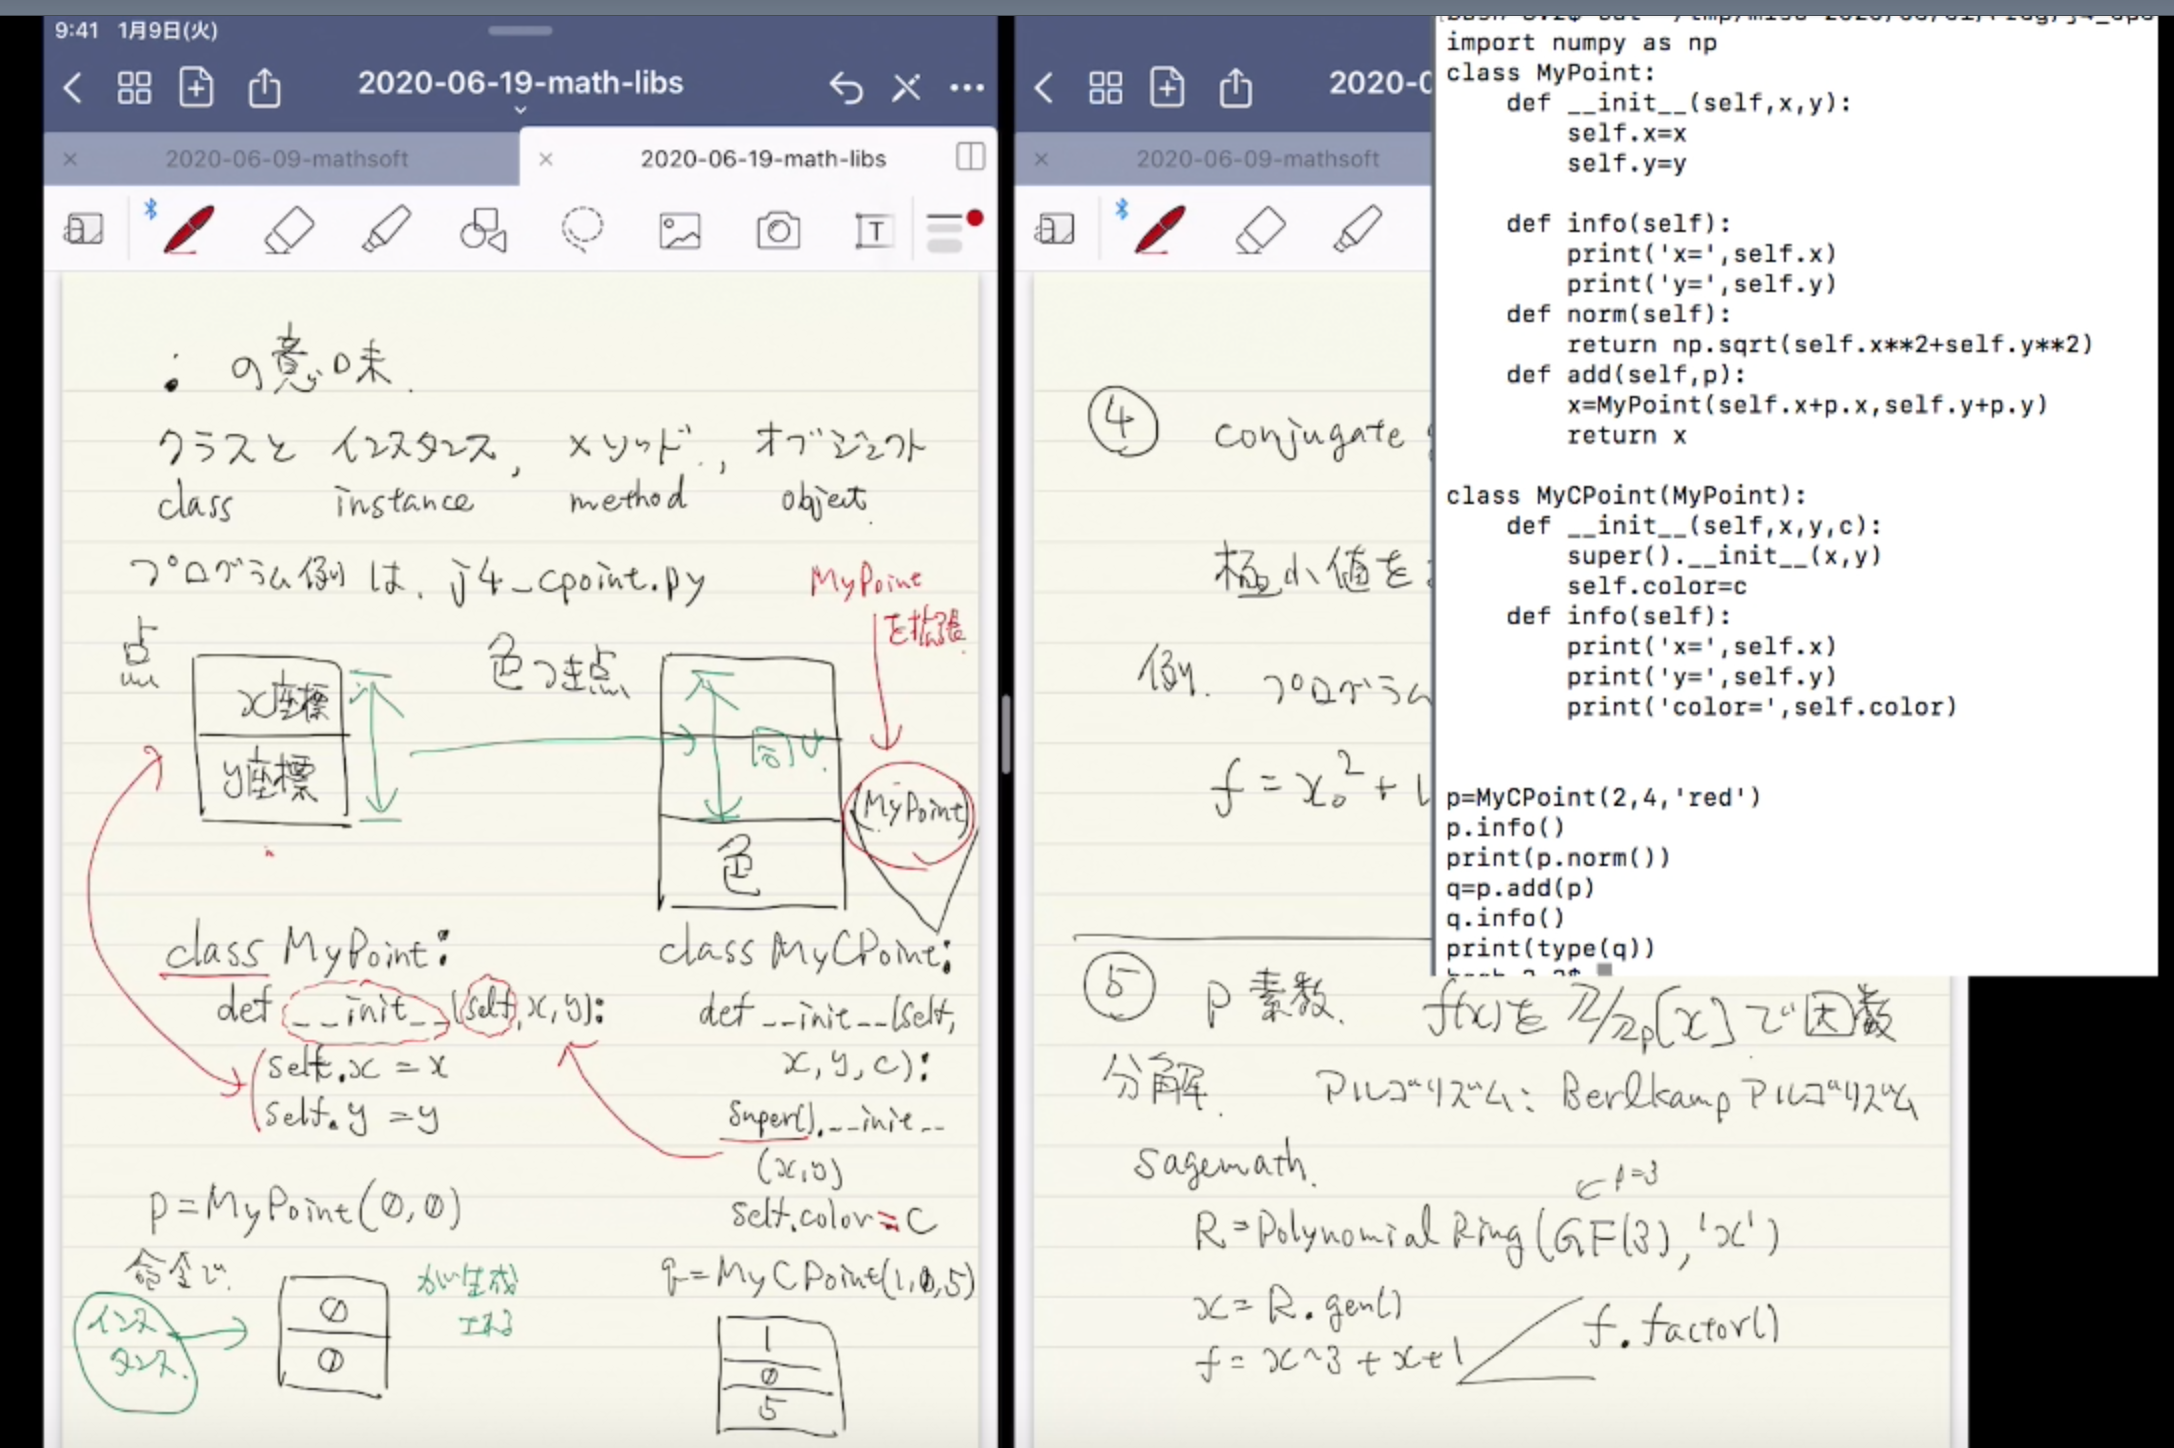Select the 2020-06-19-math-libs tab
This screenshot has height=1448, width=2174.
point(763,158)
